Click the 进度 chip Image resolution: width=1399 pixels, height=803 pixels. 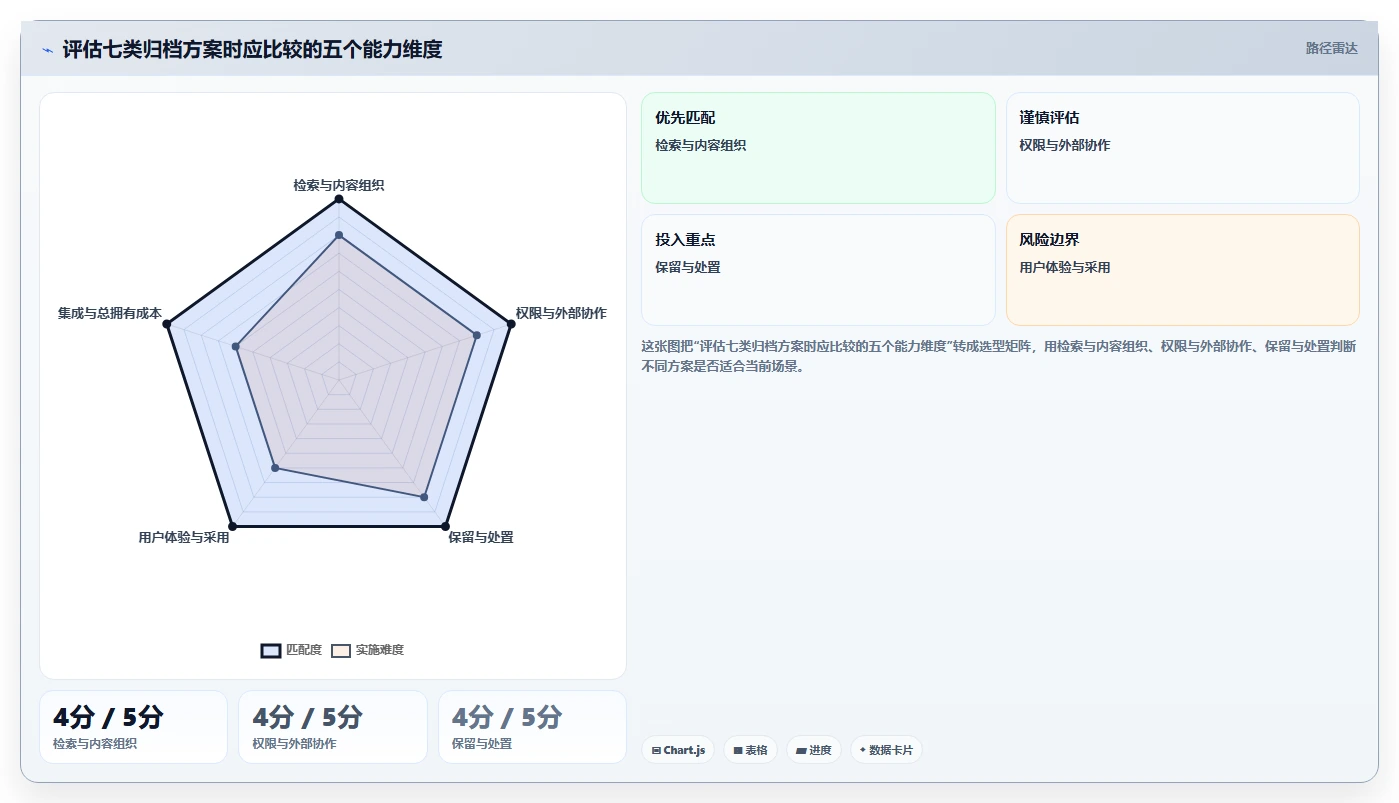814,750
